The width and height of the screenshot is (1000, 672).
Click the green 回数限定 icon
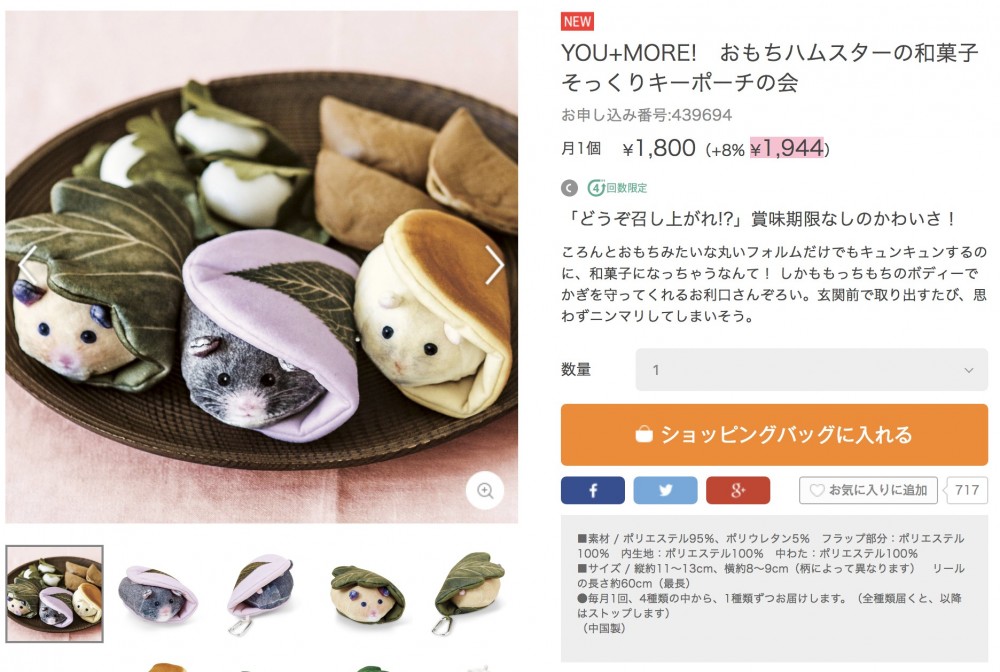617,188
